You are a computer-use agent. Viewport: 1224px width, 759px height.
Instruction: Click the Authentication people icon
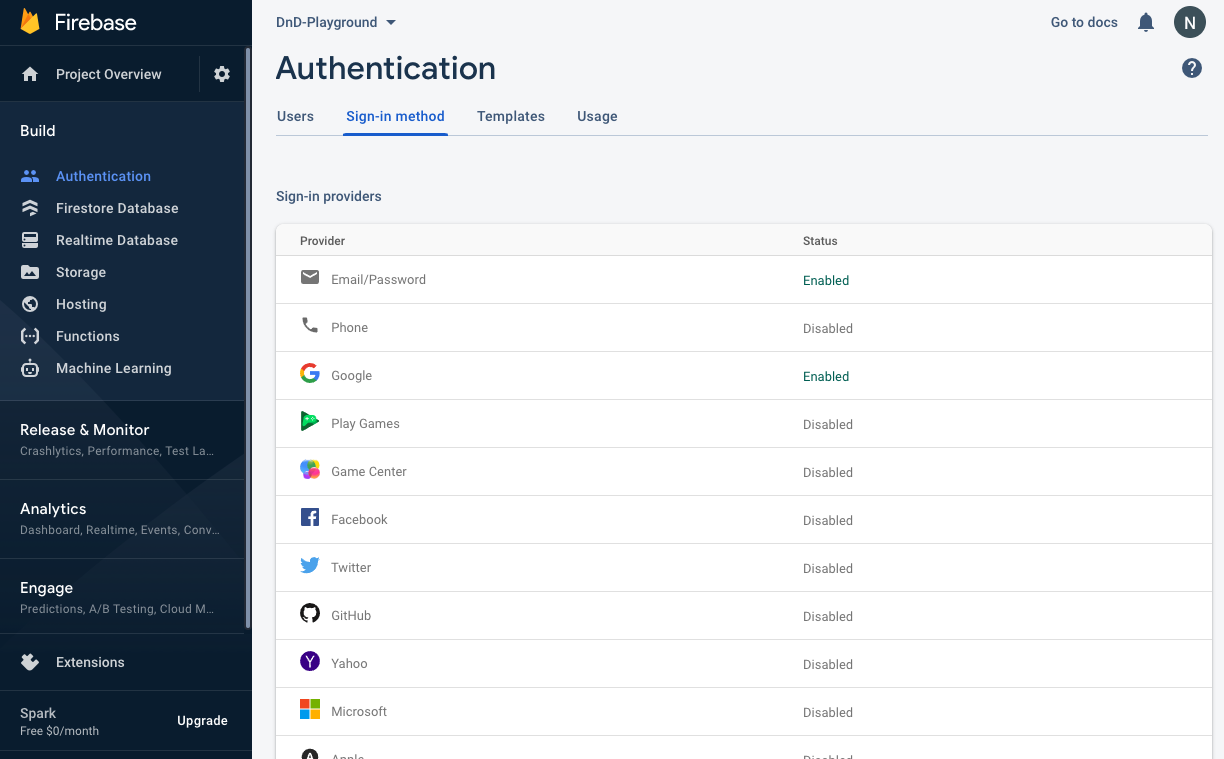[x=30, y=176]
